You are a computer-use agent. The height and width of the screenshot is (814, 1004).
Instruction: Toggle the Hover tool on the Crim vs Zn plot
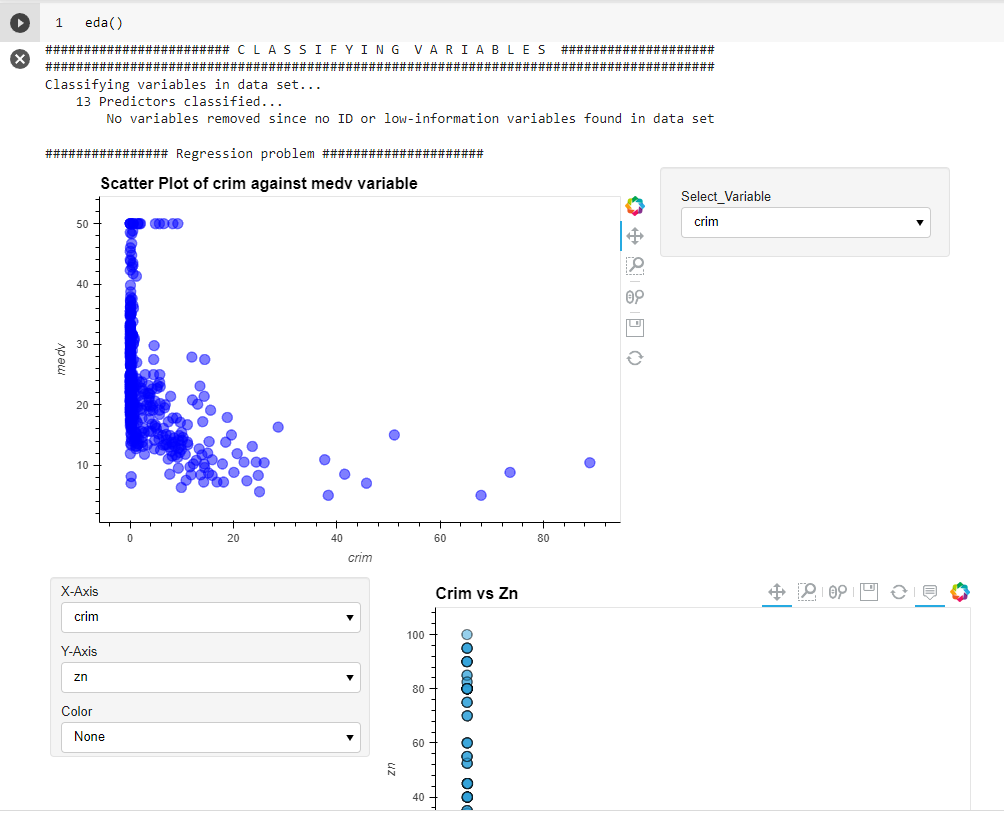click(x=929, y=591)
